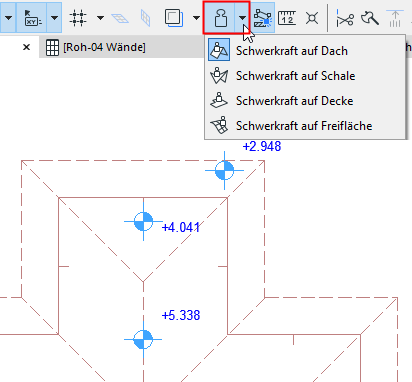Click the overlapping squares offset icon
Screen dimensions: 412x382
pyautogui.click(x=174, y=18)
